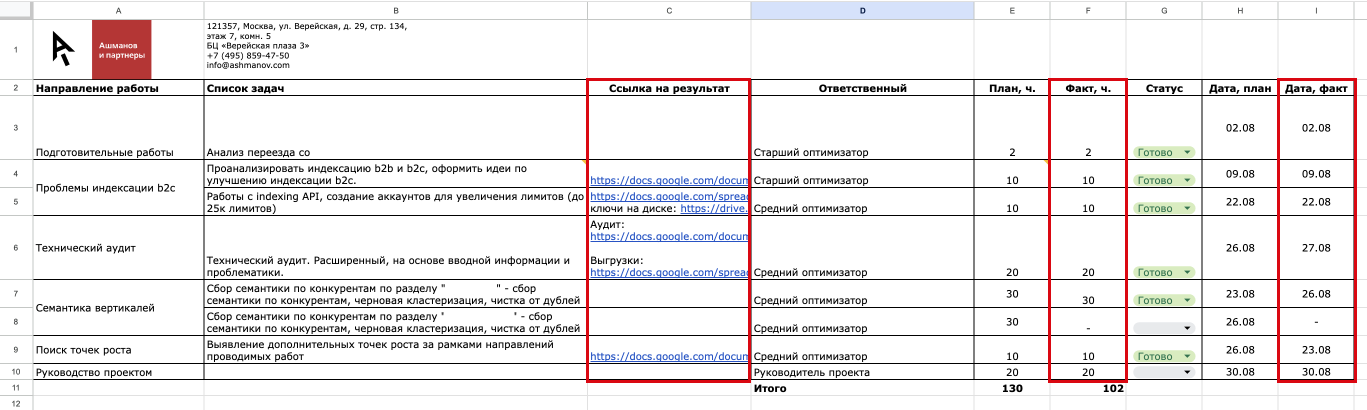This screenshot has height=410, width=1367.
Task: Select column I header
Action: [x=1316, y=9]
